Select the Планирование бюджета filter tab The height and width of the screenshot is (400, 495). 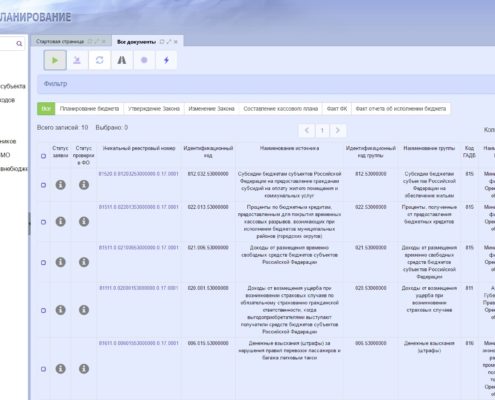click(89, 109)
